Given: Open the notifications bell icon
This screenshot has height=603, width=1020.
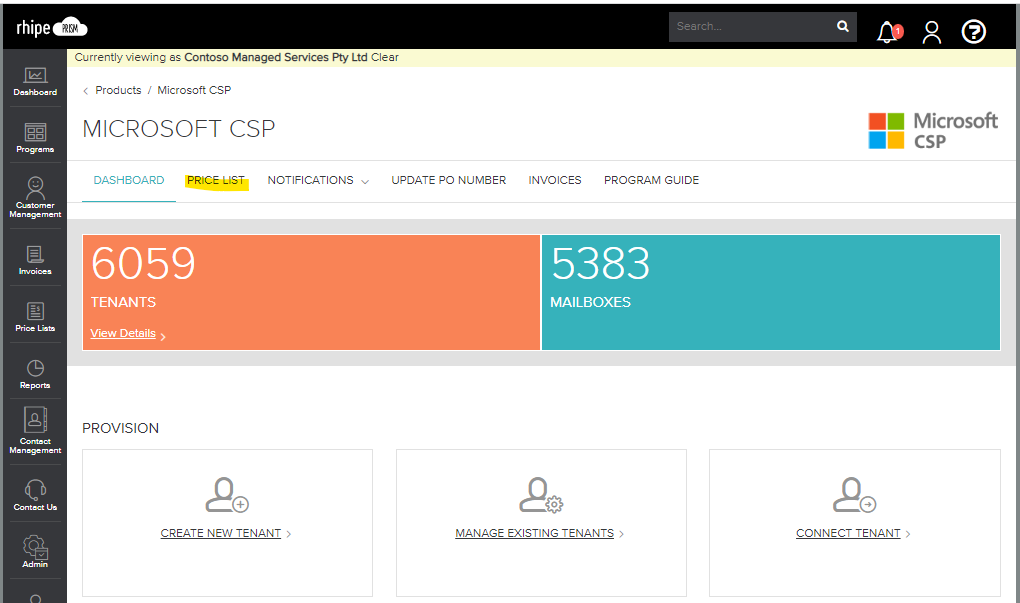Looking at the screenshot, I should point(889,31).
